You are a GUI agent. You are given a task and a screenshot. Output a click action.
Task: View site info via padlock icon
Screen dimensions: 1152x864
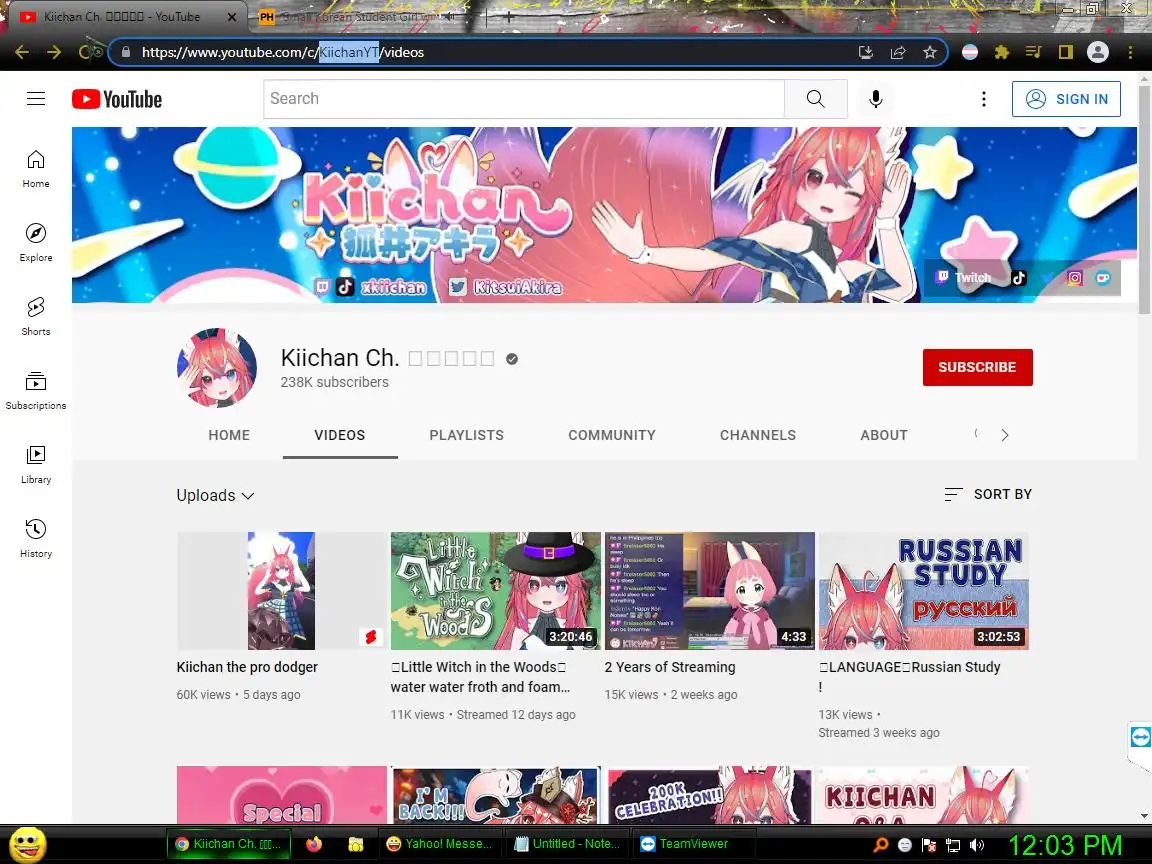[x=126, y=52]
